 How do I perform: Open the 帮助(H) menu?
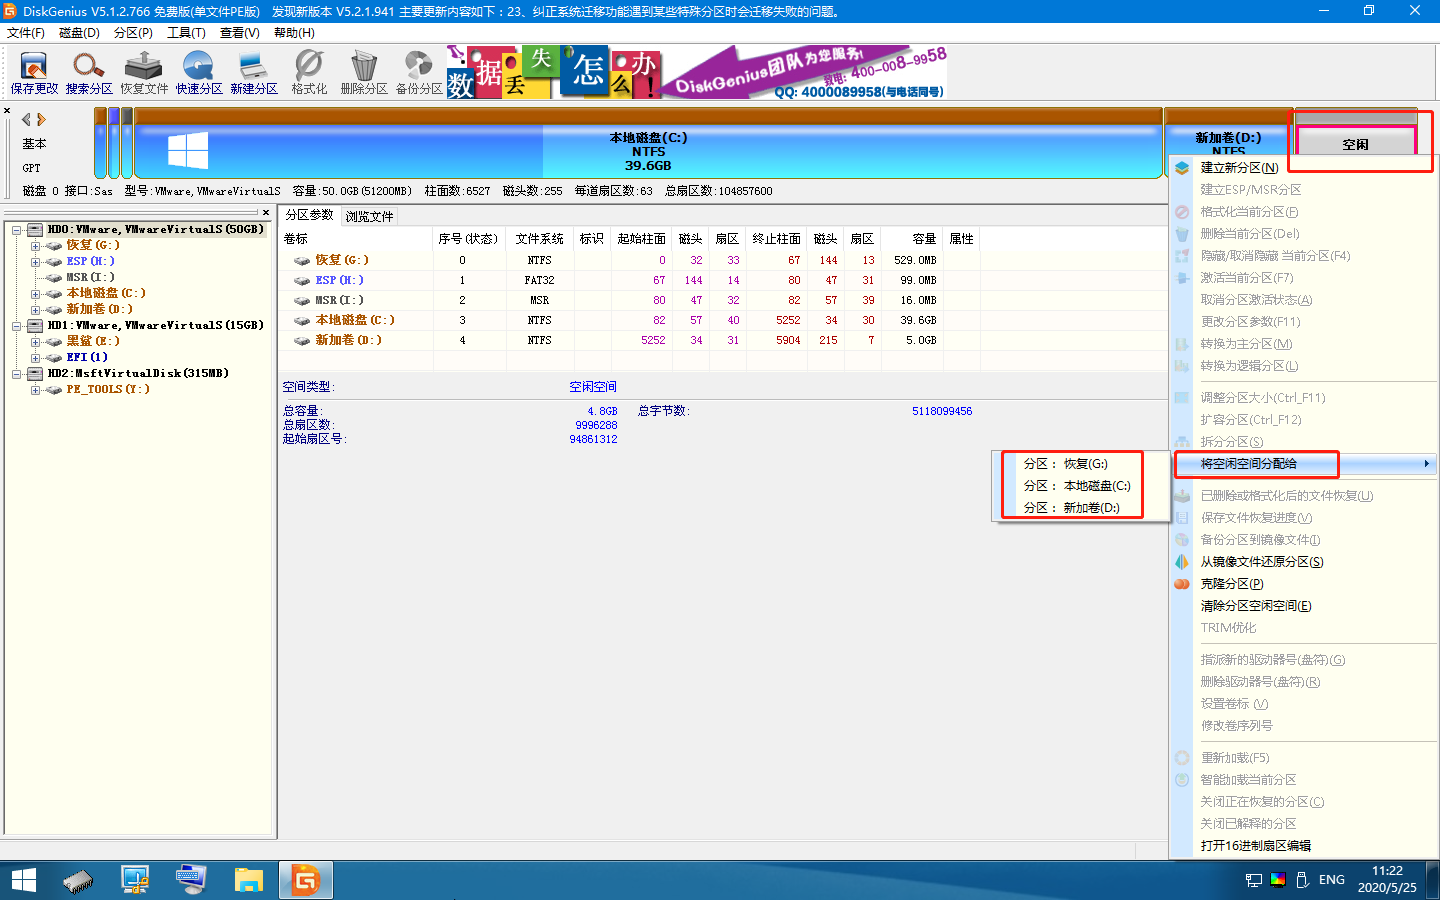coord(294,33)
